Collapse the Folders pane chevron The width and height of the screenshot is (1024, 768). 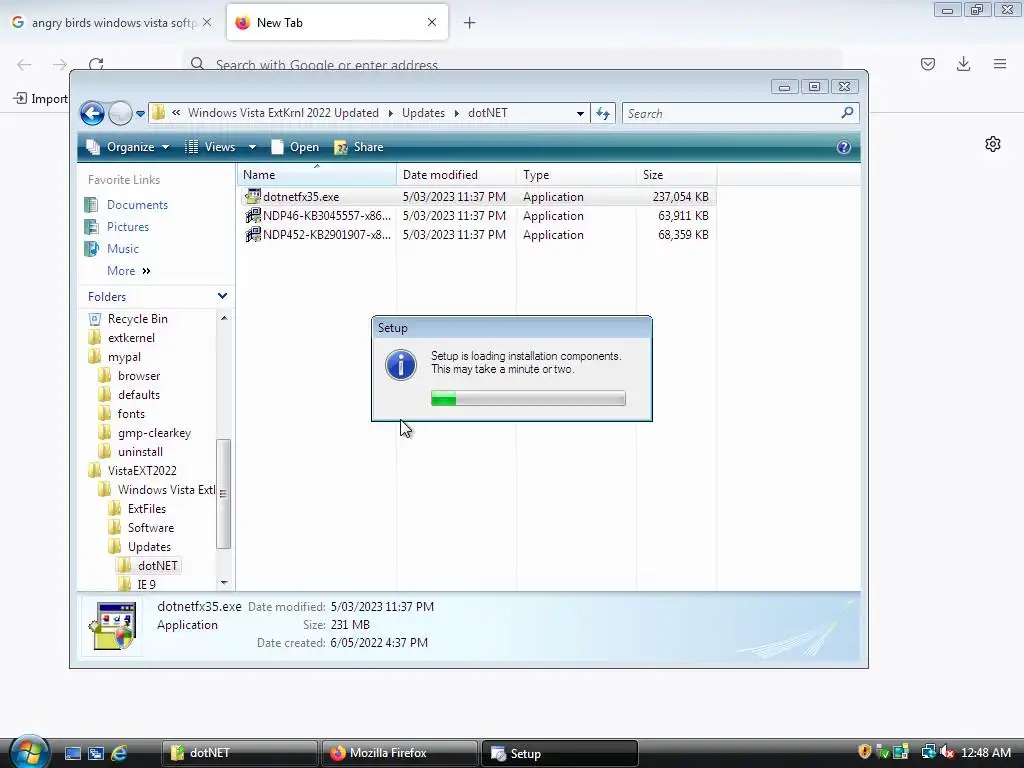pyautogui.click(x=222, y=296)
